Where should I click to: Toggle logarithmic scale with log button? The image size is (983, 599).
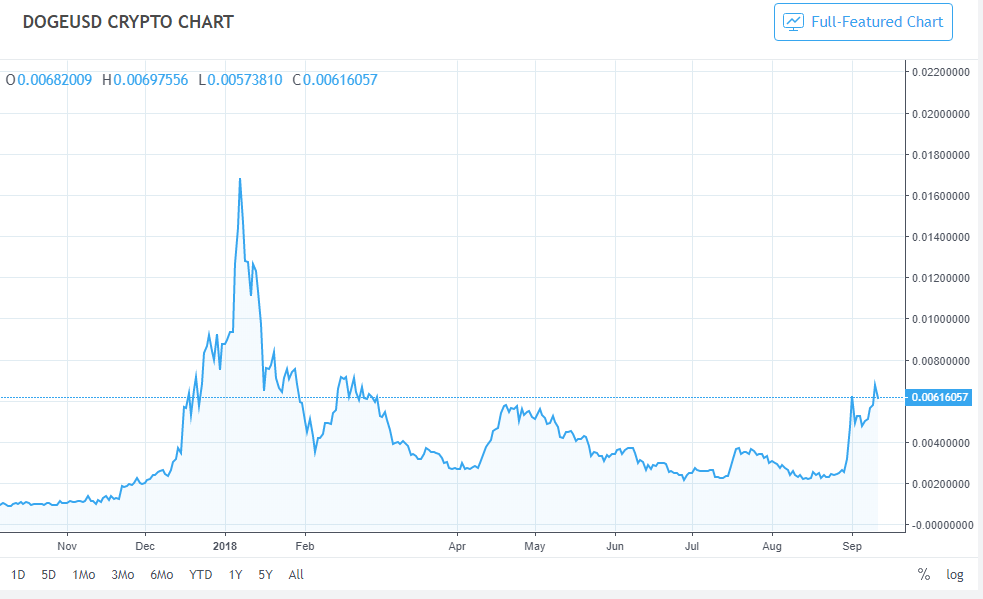(x=955, y=575)
